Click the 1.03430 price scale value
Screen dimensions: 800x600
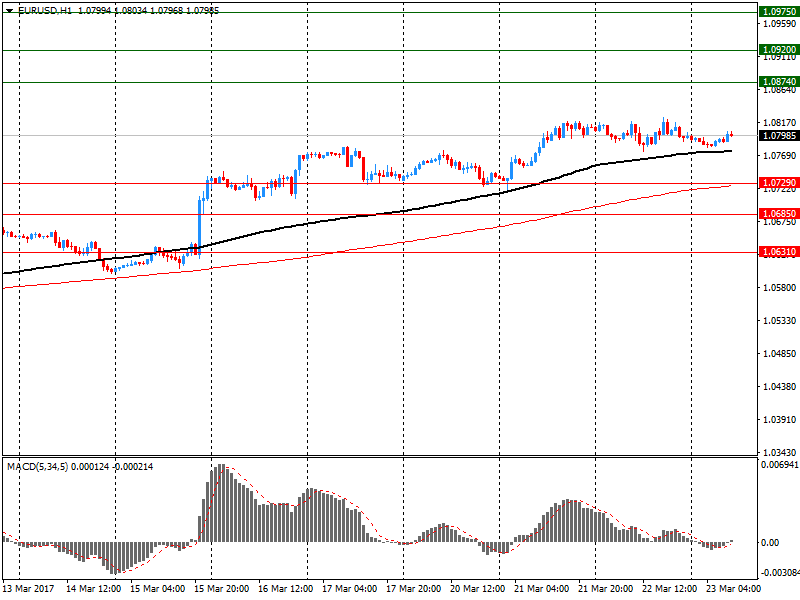tap(779, 453)
